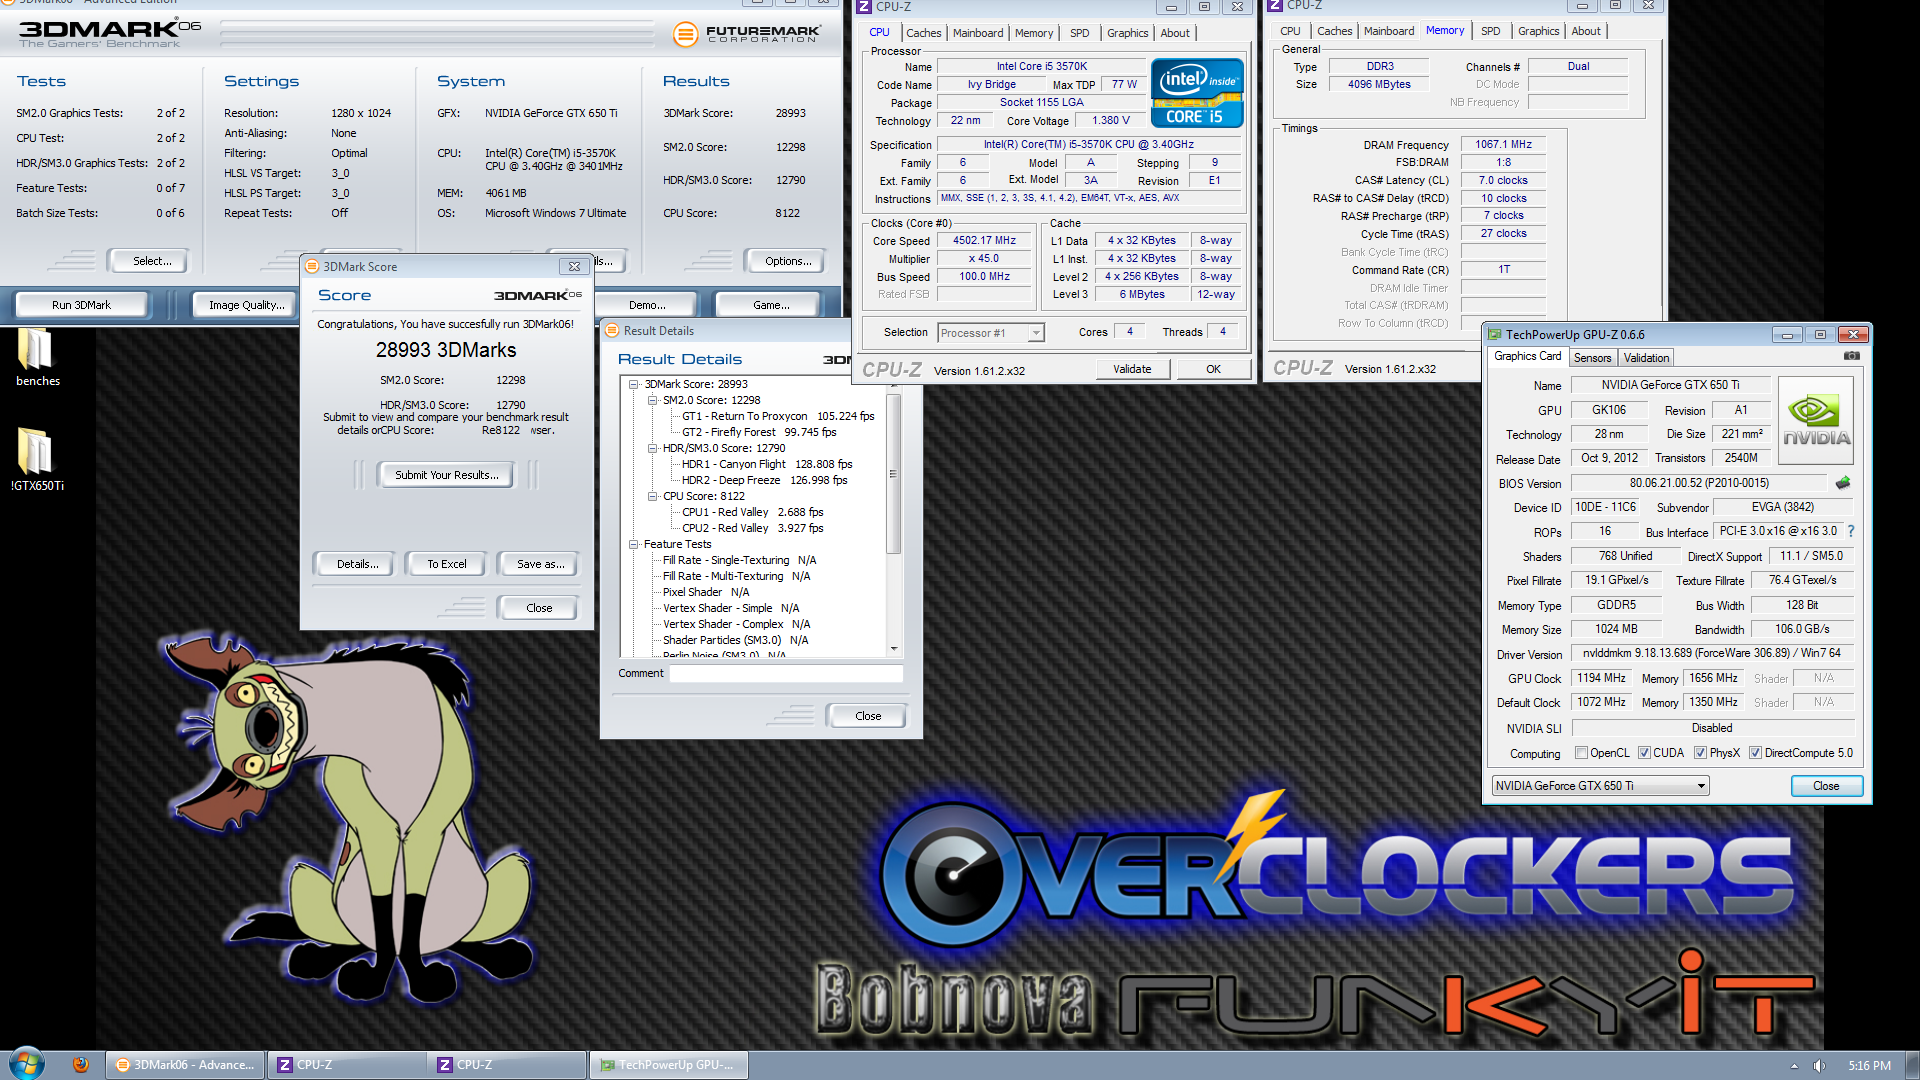Open SPD tab in left CPU-Z window
Image resolution: width=1920 pixels, height=1080 pixels.
tap(1079, 33)
